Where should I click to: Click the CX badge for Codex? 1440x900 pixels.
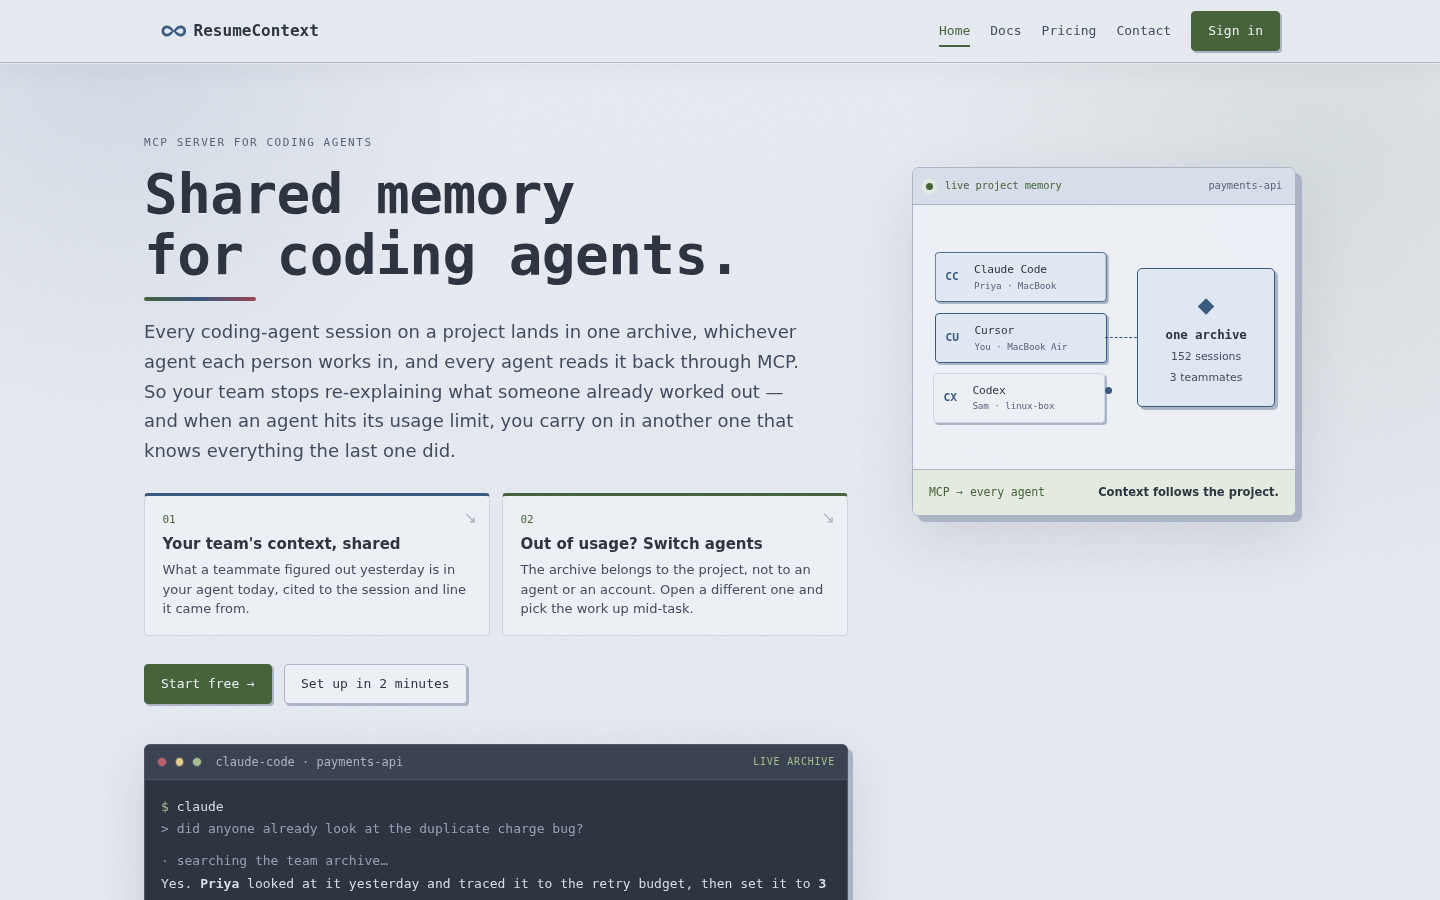click(x=950, y=398)
